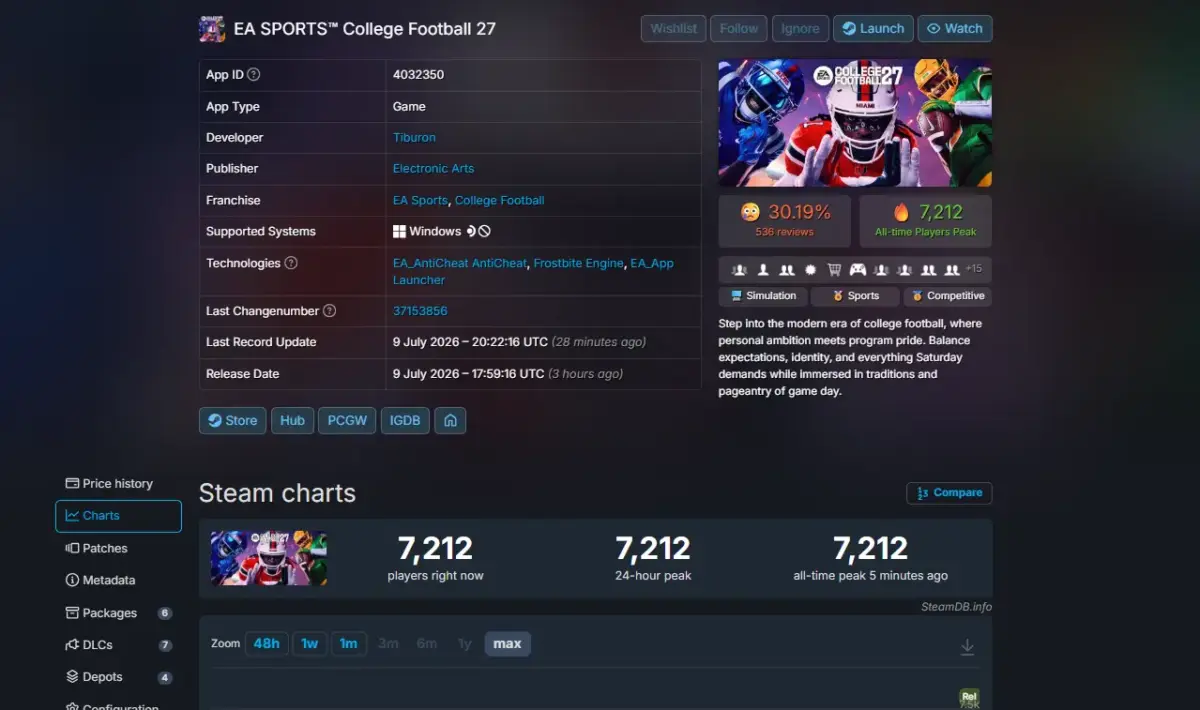Viewport: 1200px width, 710px height.
Task: Click the Competitive tag
Action: tap(947, 296)
